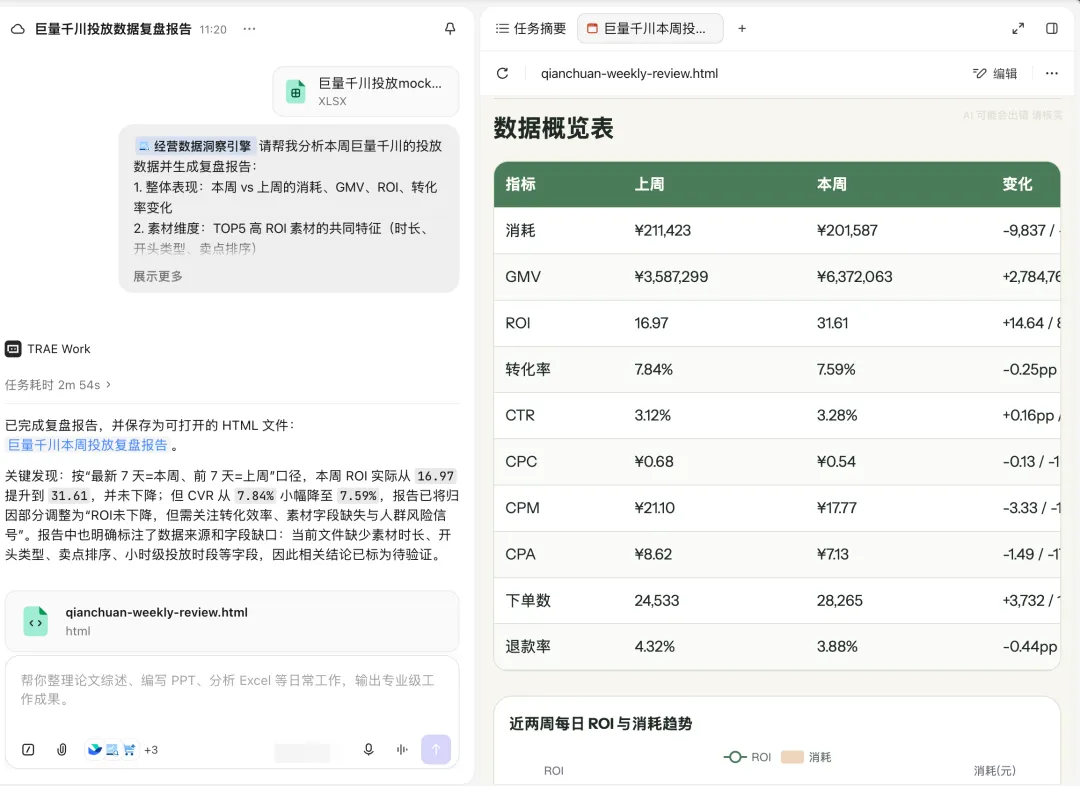Screen dimensions: 1080x786
Task: Click the 近两周每日 ROI 与消耗趋势 chart title
Action: [601, 723]
